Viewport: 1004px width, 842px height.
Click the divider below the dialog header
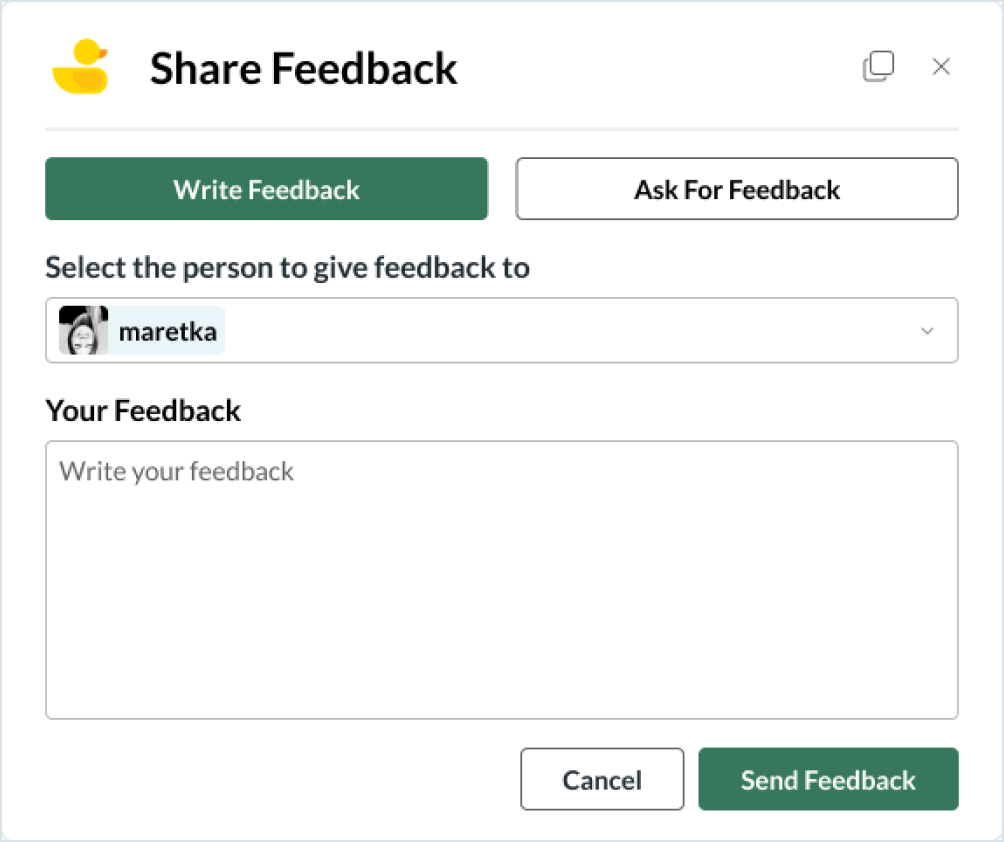[x=500, y=128]
